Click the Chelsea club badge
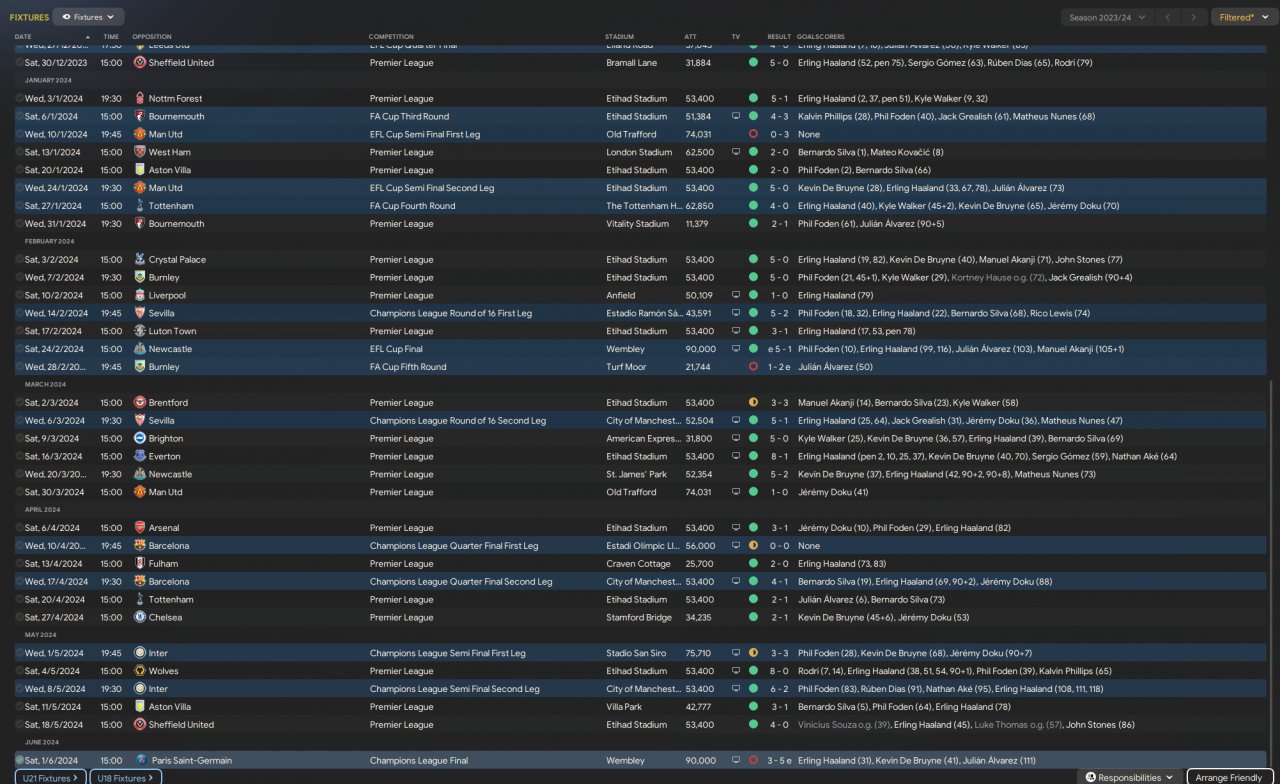 pos(140,618)
